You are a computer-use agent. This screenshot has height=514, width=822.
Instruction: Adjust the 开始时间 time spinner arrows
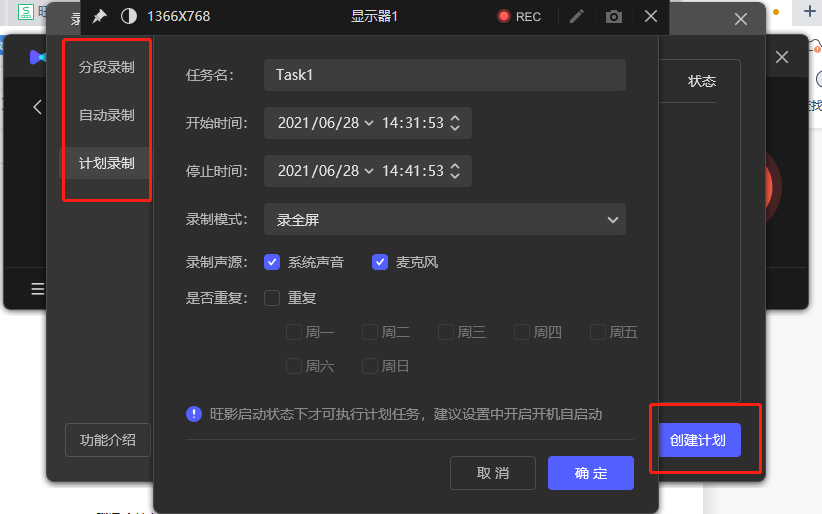click(x=455, y=123)
